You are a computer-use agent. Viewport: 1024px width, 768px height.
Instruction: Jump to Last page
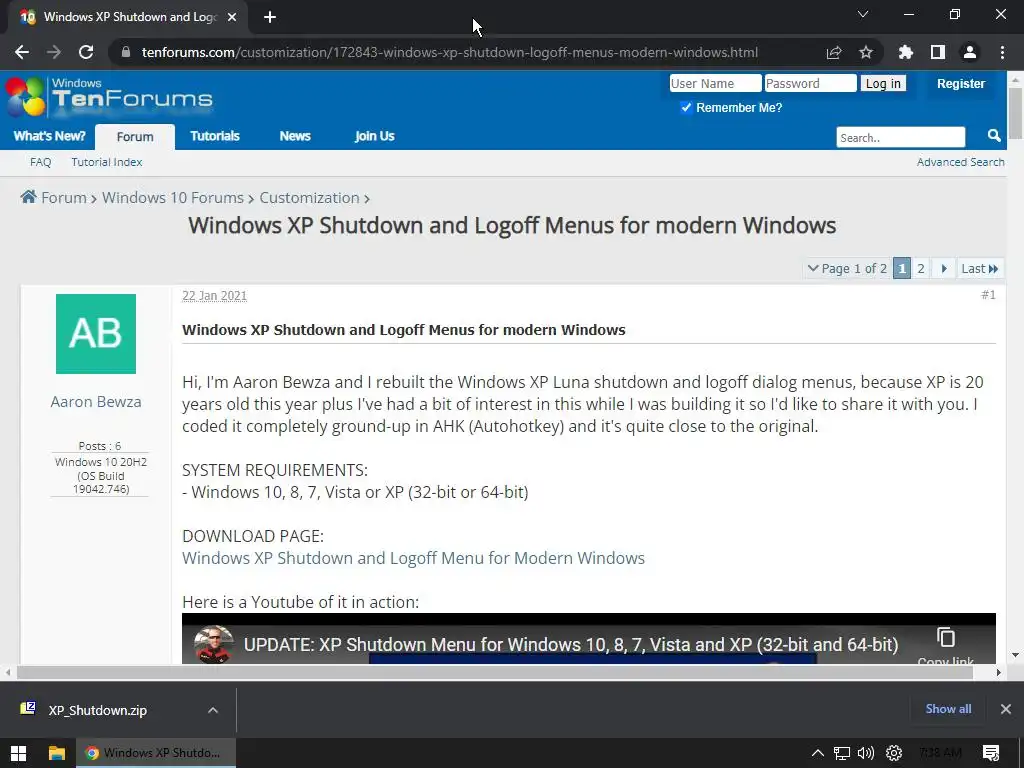coord(980,268)
